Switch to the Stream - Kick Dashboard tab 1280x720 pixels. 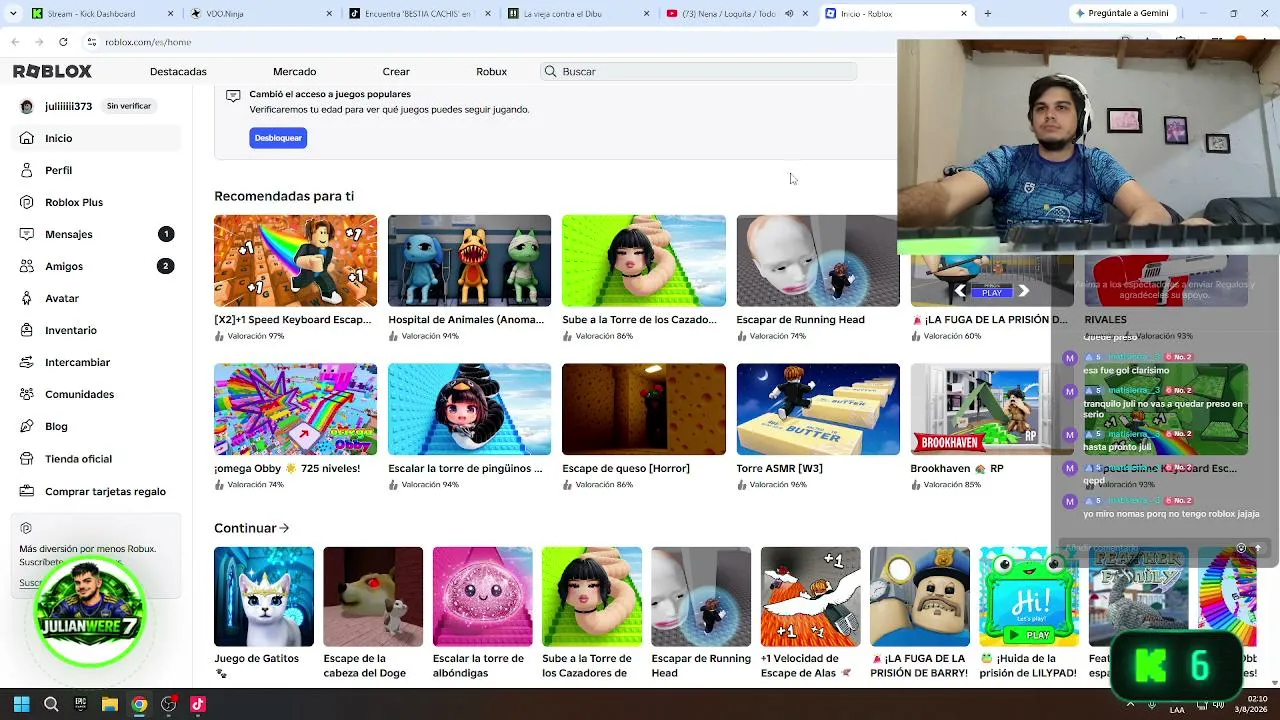[x=100, y=14]
